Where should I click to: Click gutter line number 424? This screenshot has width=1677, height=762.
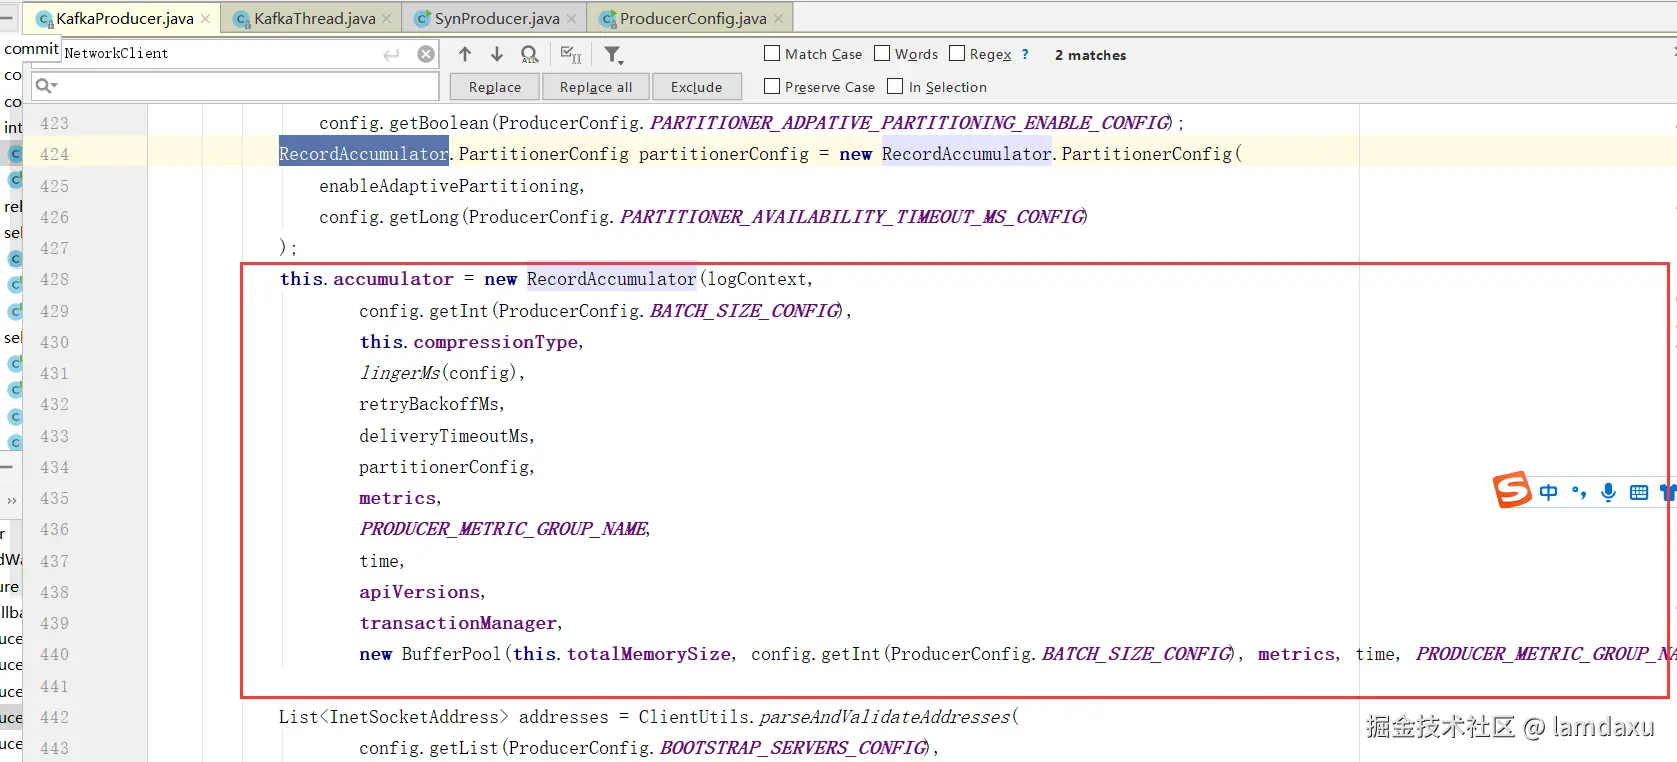55,155
